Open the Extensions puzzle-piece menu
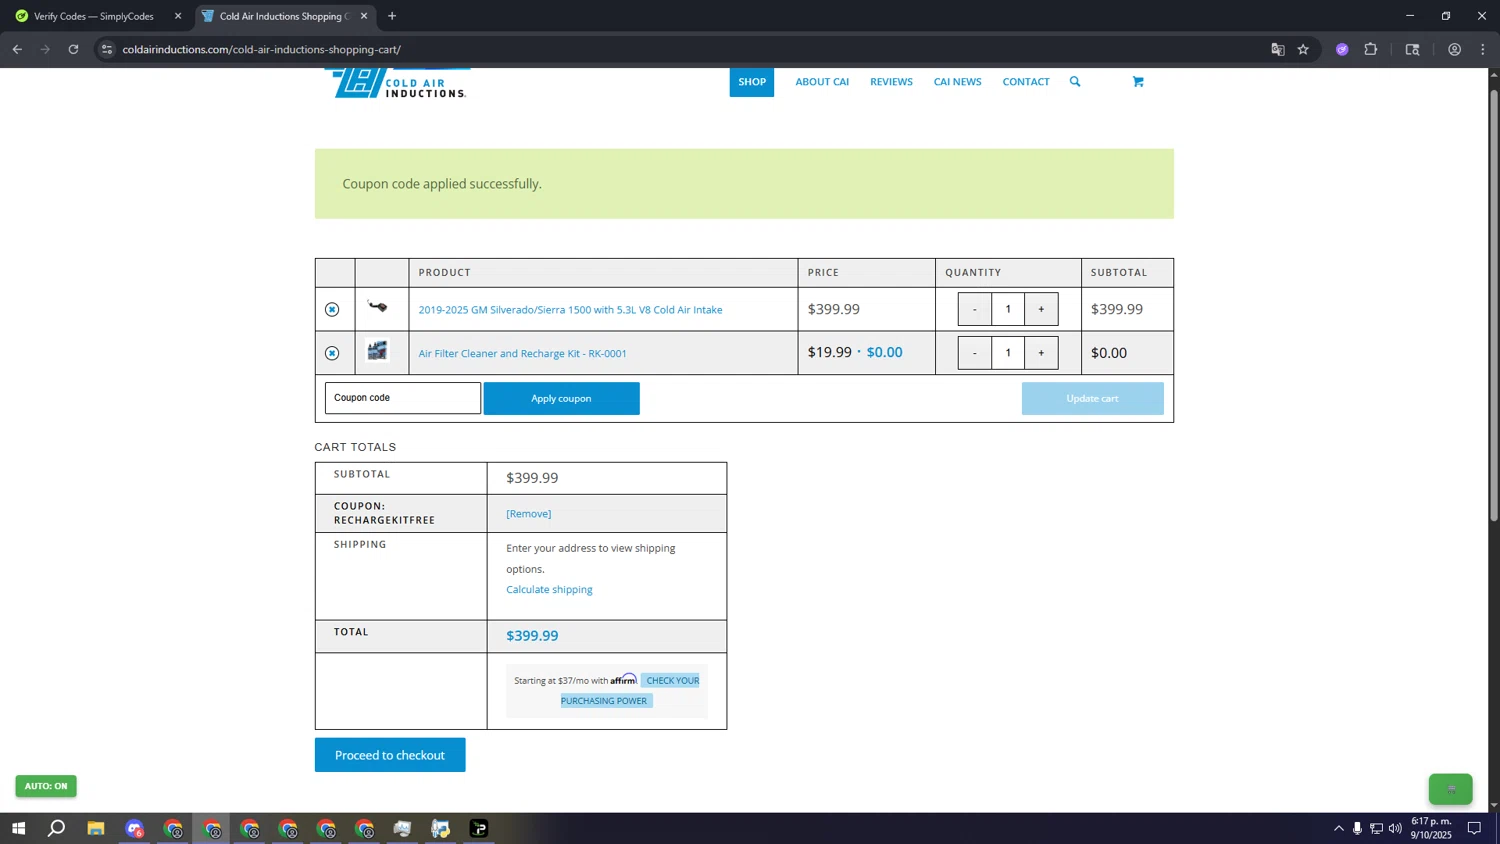1500x844 pixels. click(1371, 49)
